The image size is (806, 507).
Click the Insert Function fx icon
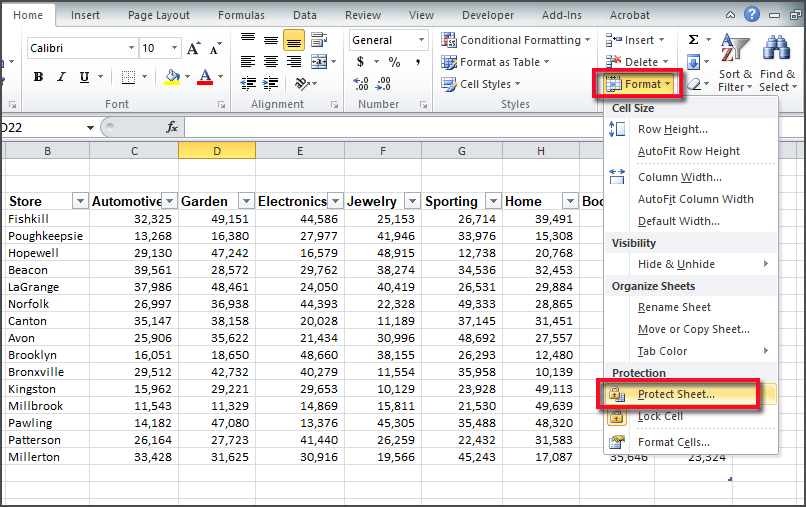pos(172,127)
